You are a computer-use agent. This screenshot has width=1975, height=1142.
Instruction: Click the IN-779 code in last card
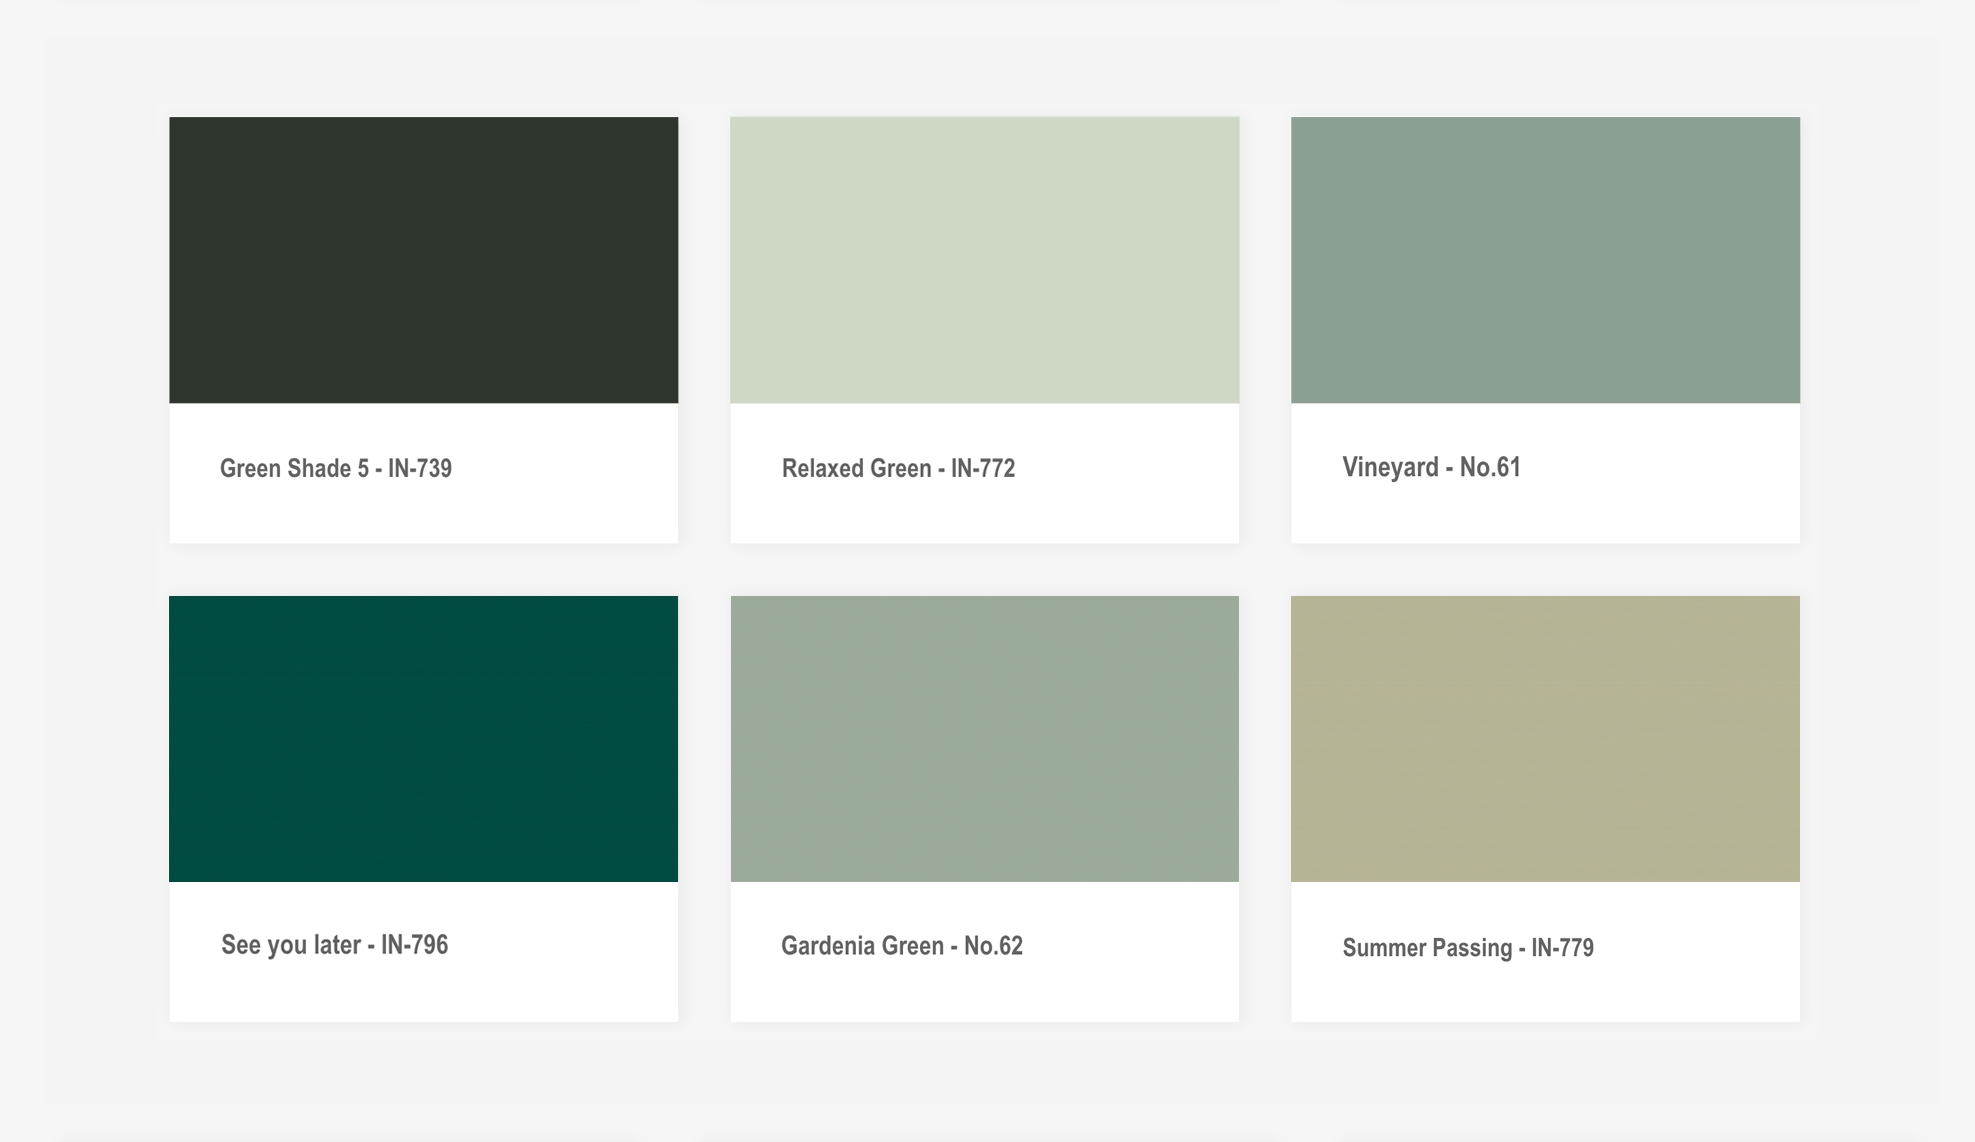[x=1562, y=948]
